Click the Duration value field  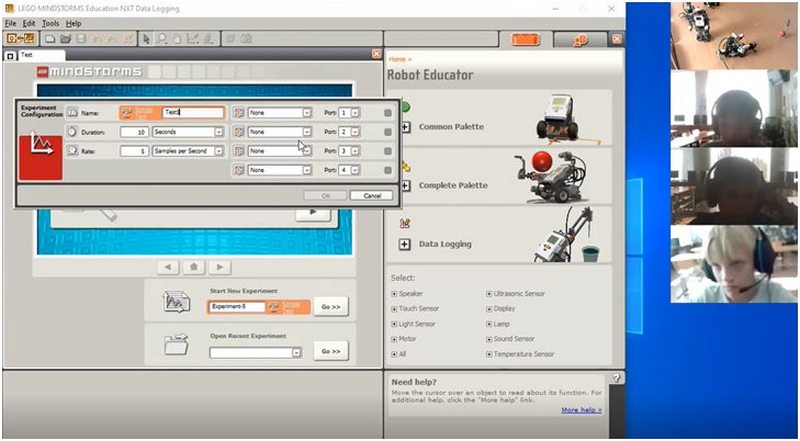click(135, 132)
